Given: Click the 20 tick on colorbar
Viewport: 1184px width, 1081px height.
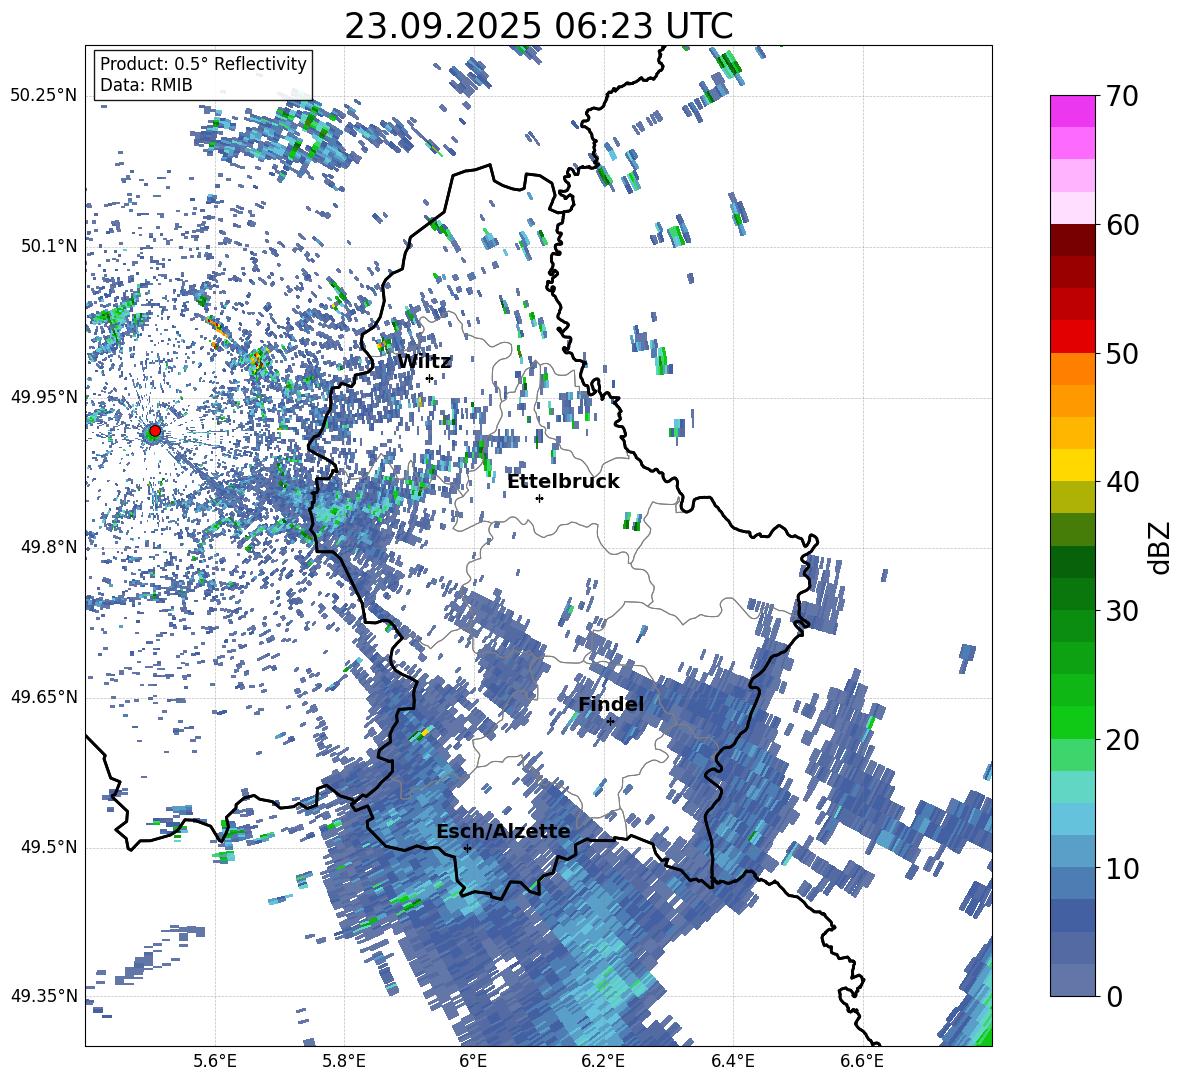Looking at the screenshot, I should coord(1122,739).
